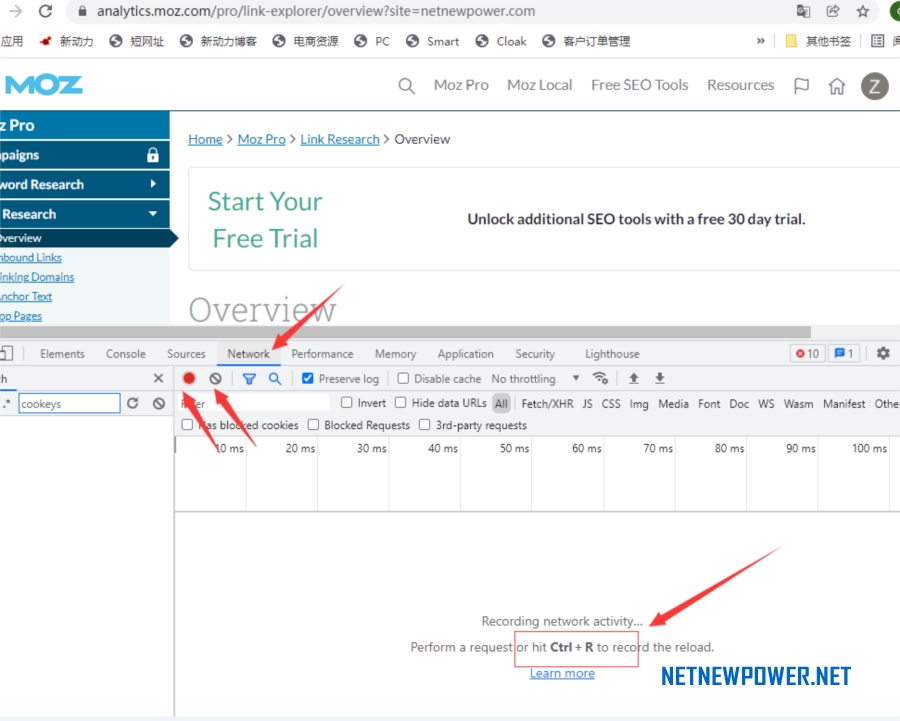Bookmark this page with the star icon
Image resolution: width=900 pixels, height=721 pixels.
coord(863,11)
